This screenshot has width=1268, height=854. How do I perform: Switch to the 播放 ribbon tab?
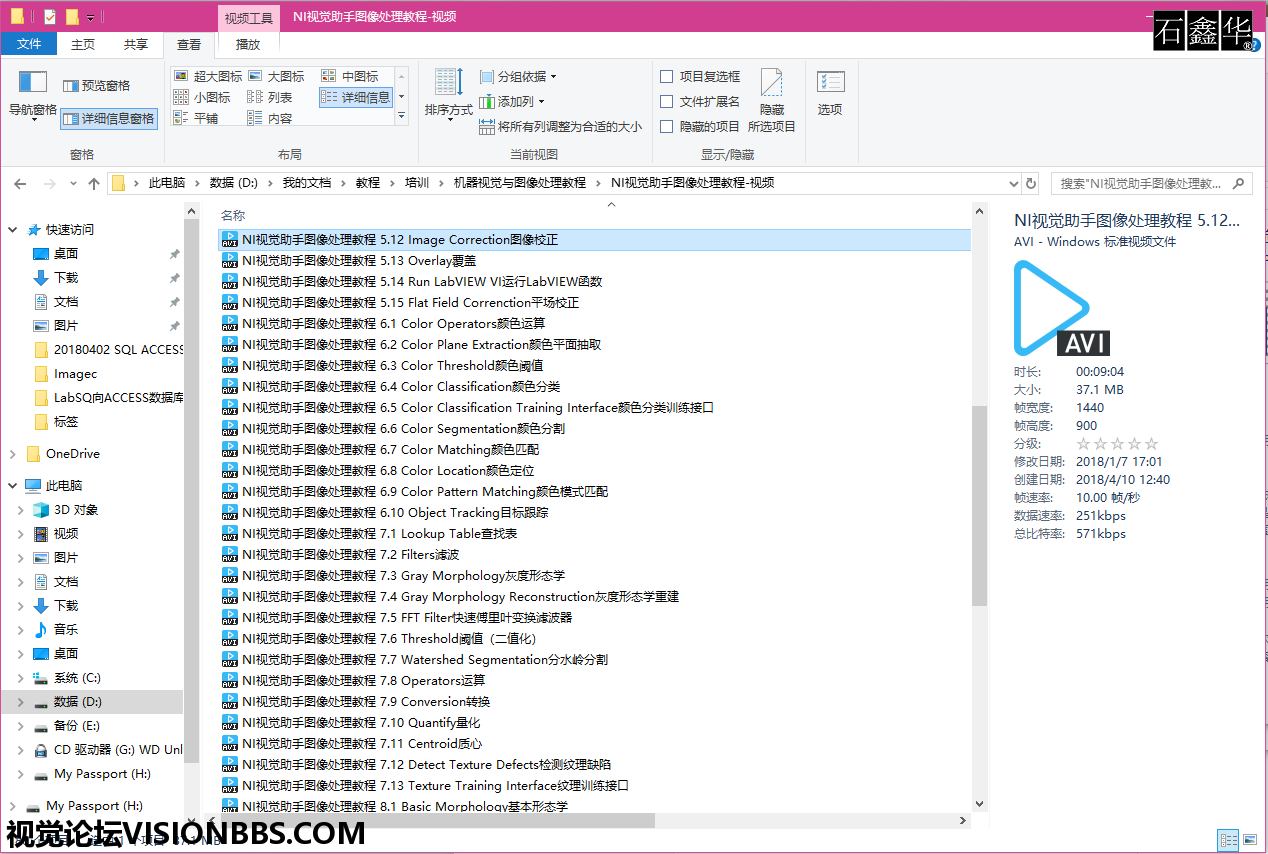pyautogui.click(x=247, y=44)
